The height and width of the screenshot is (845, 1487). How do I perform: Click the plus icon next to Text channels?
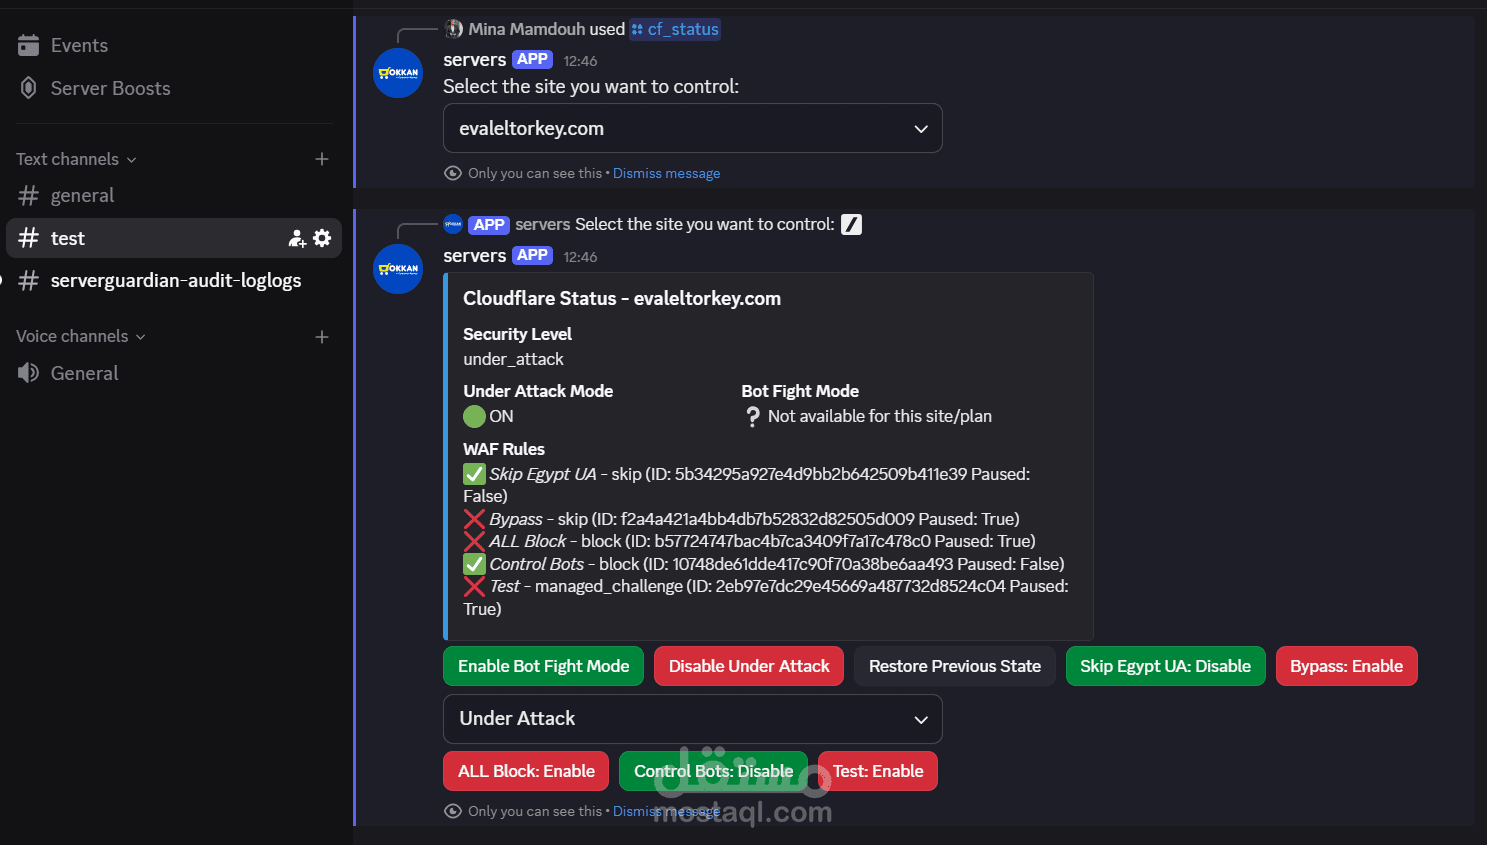click(x=321, y=159)
